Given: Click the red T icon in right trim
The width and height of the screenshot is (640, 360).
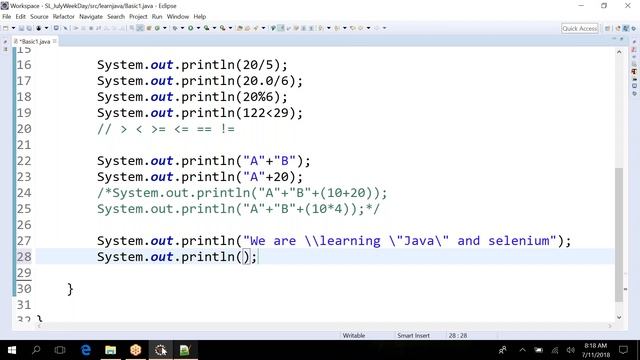Looking at the screenshot, I should tap(634, 71).
